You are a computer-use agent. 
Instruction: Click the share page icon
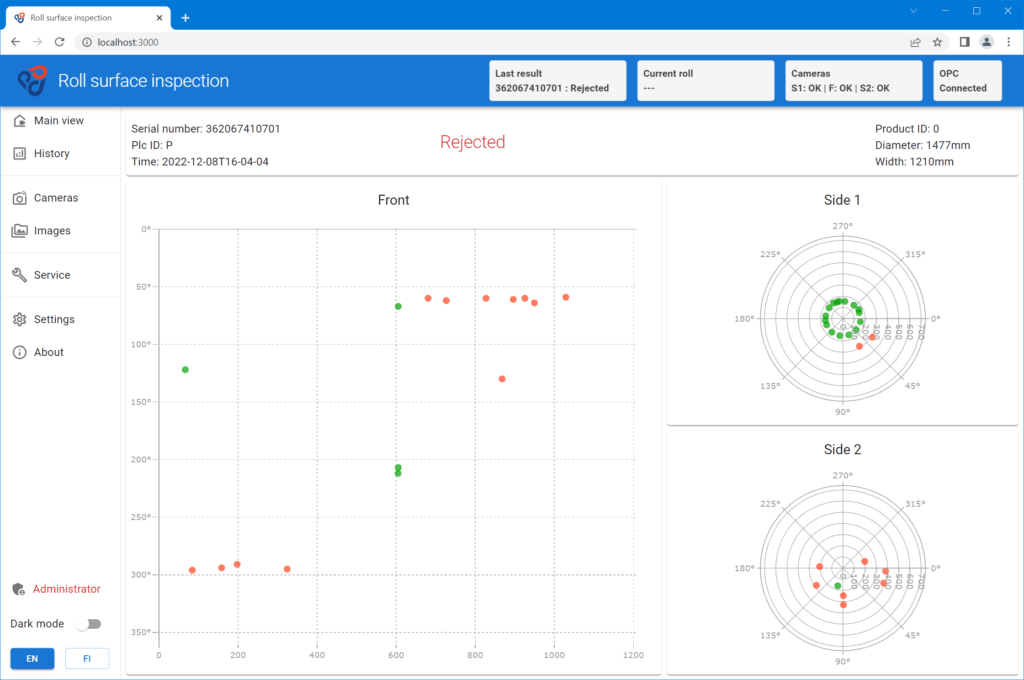(x=915, y=42)
